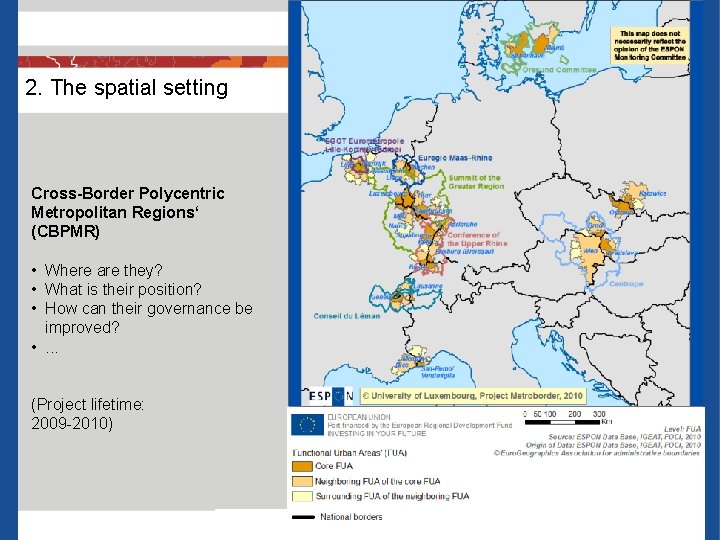The image size is (720, 540).
Task: Click the 'Level: FUA' source note
Action: pos(682,428)
